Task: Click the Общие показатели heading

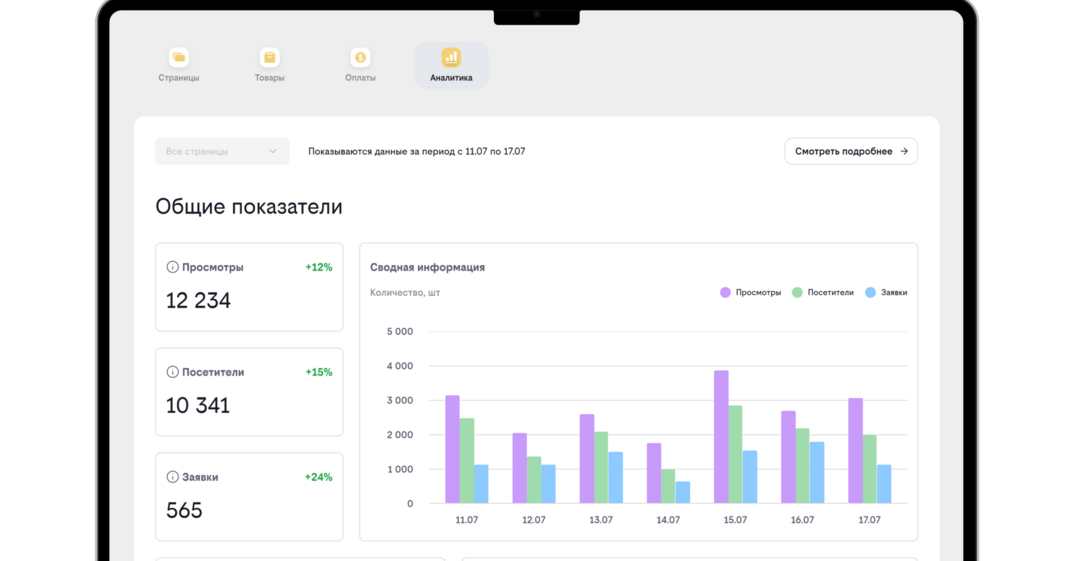Action: click(249, 206)
